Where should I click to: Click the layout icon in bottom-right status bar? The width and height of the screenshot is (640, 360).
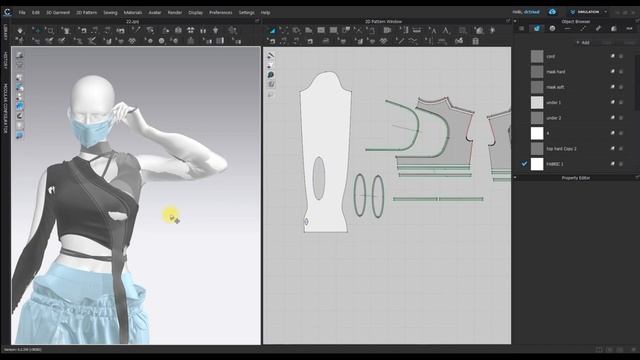(599, 350)
